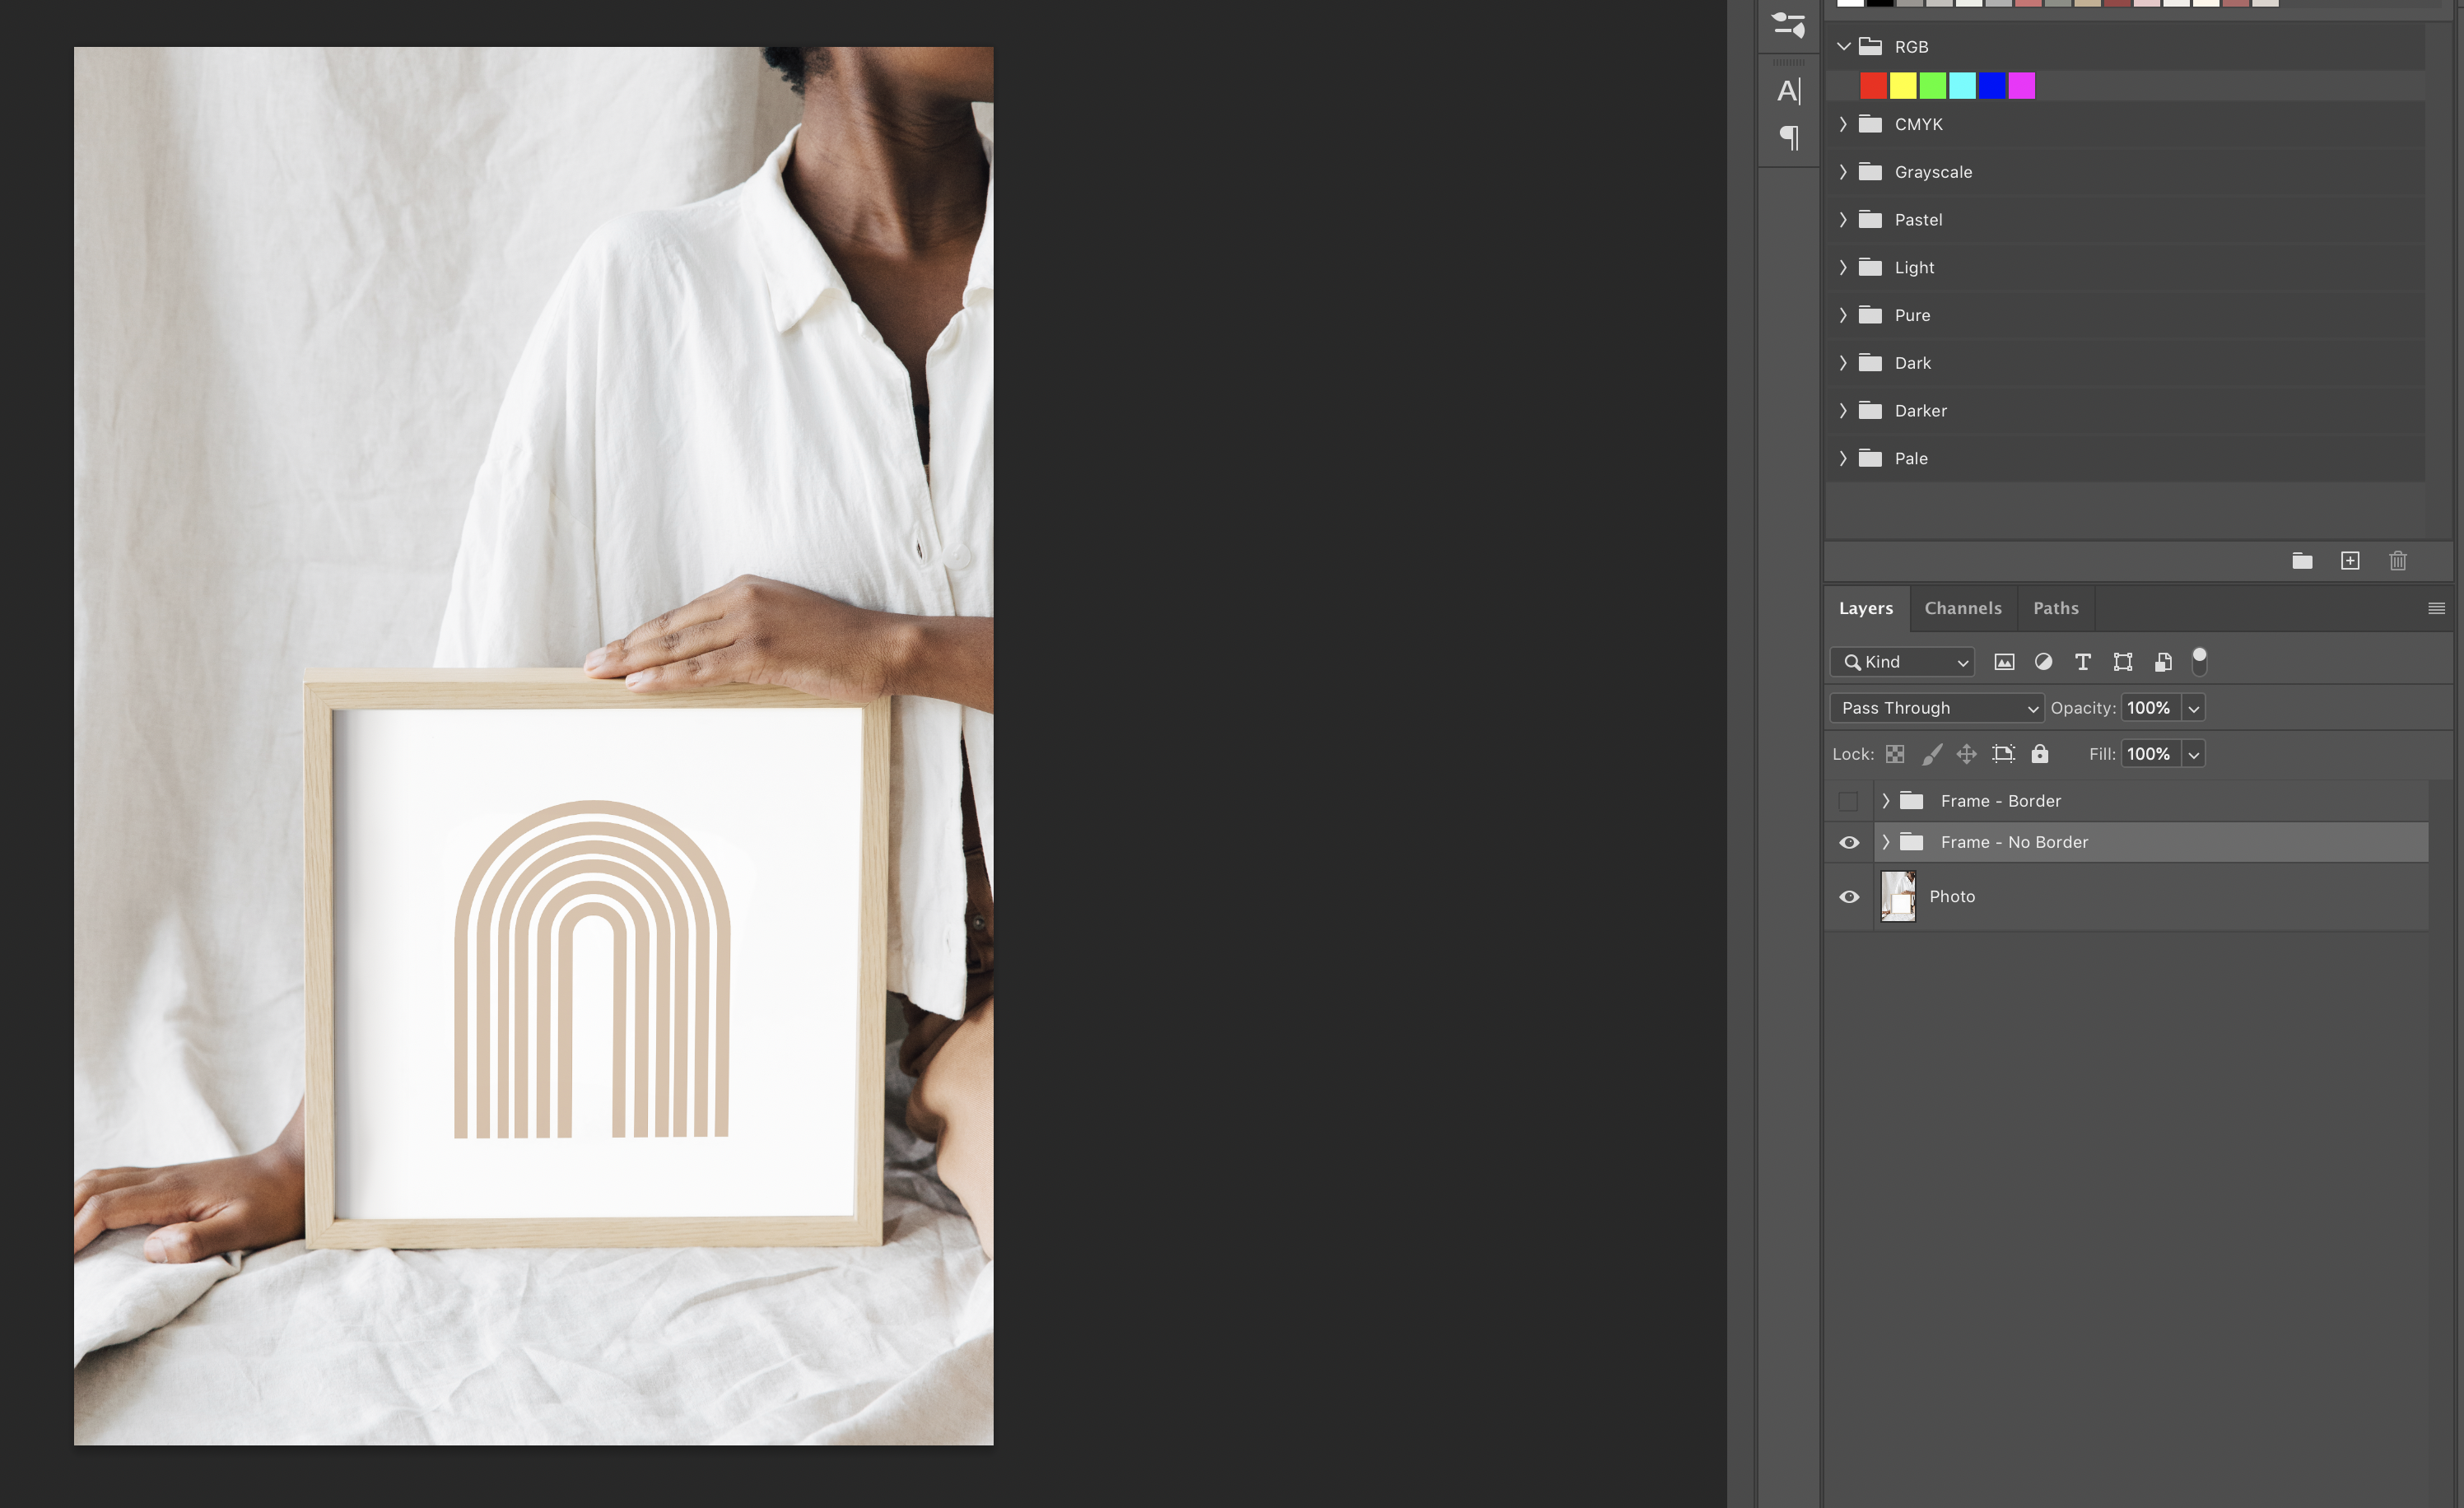This screenshot has width=2464, height=1508.
Task: Expand the Frame - No Border group
Action: coord(1885,842)
